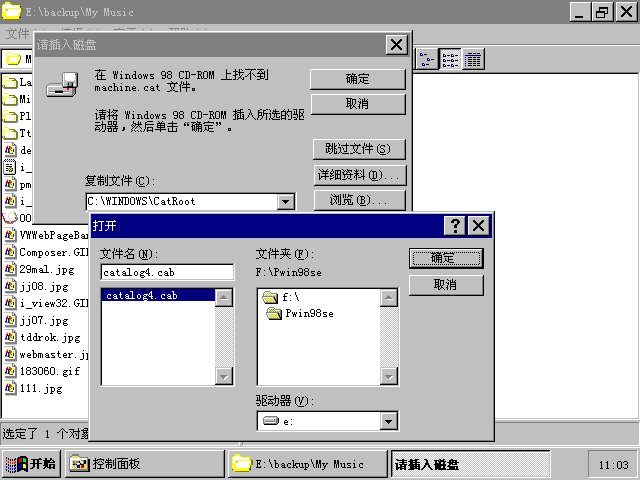This screenshot has width=640, height=480.
Task: Click the small icons view toolbar icon
Action: 427,60
